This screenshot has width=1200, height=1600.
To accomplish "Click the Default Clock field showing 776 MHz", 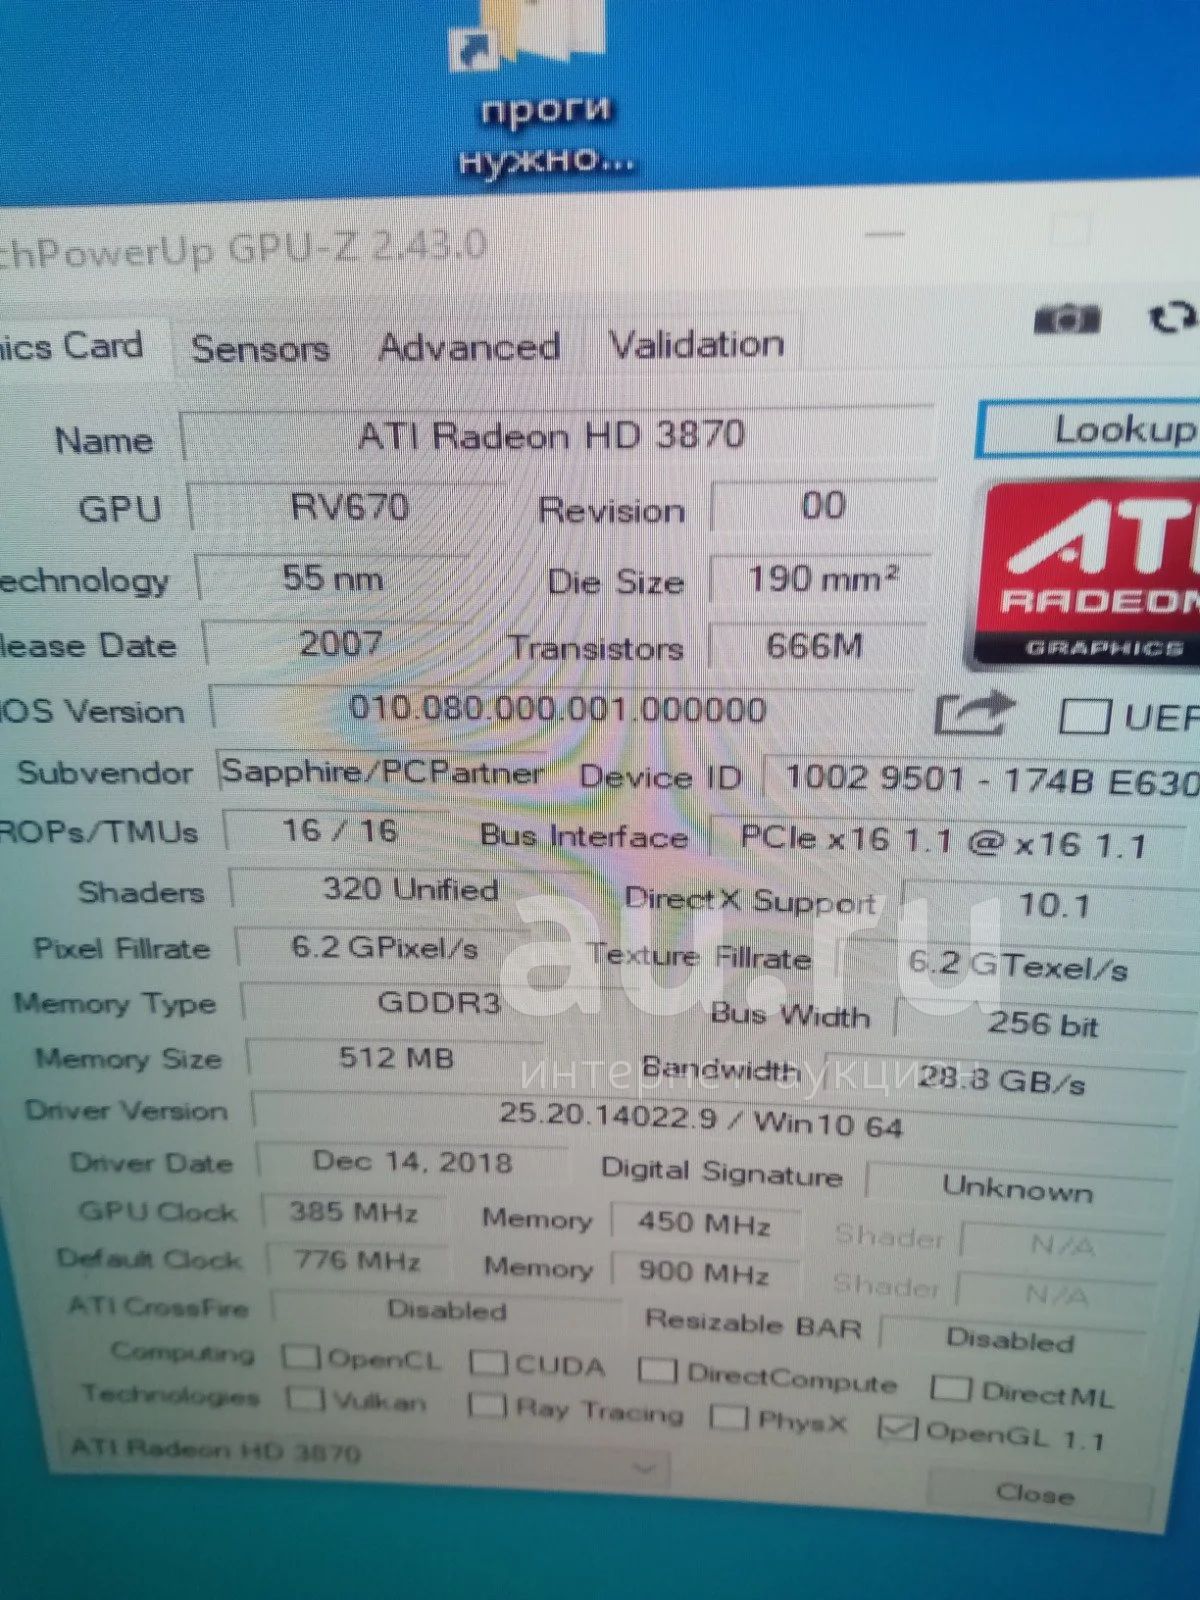I will 357,1260.
